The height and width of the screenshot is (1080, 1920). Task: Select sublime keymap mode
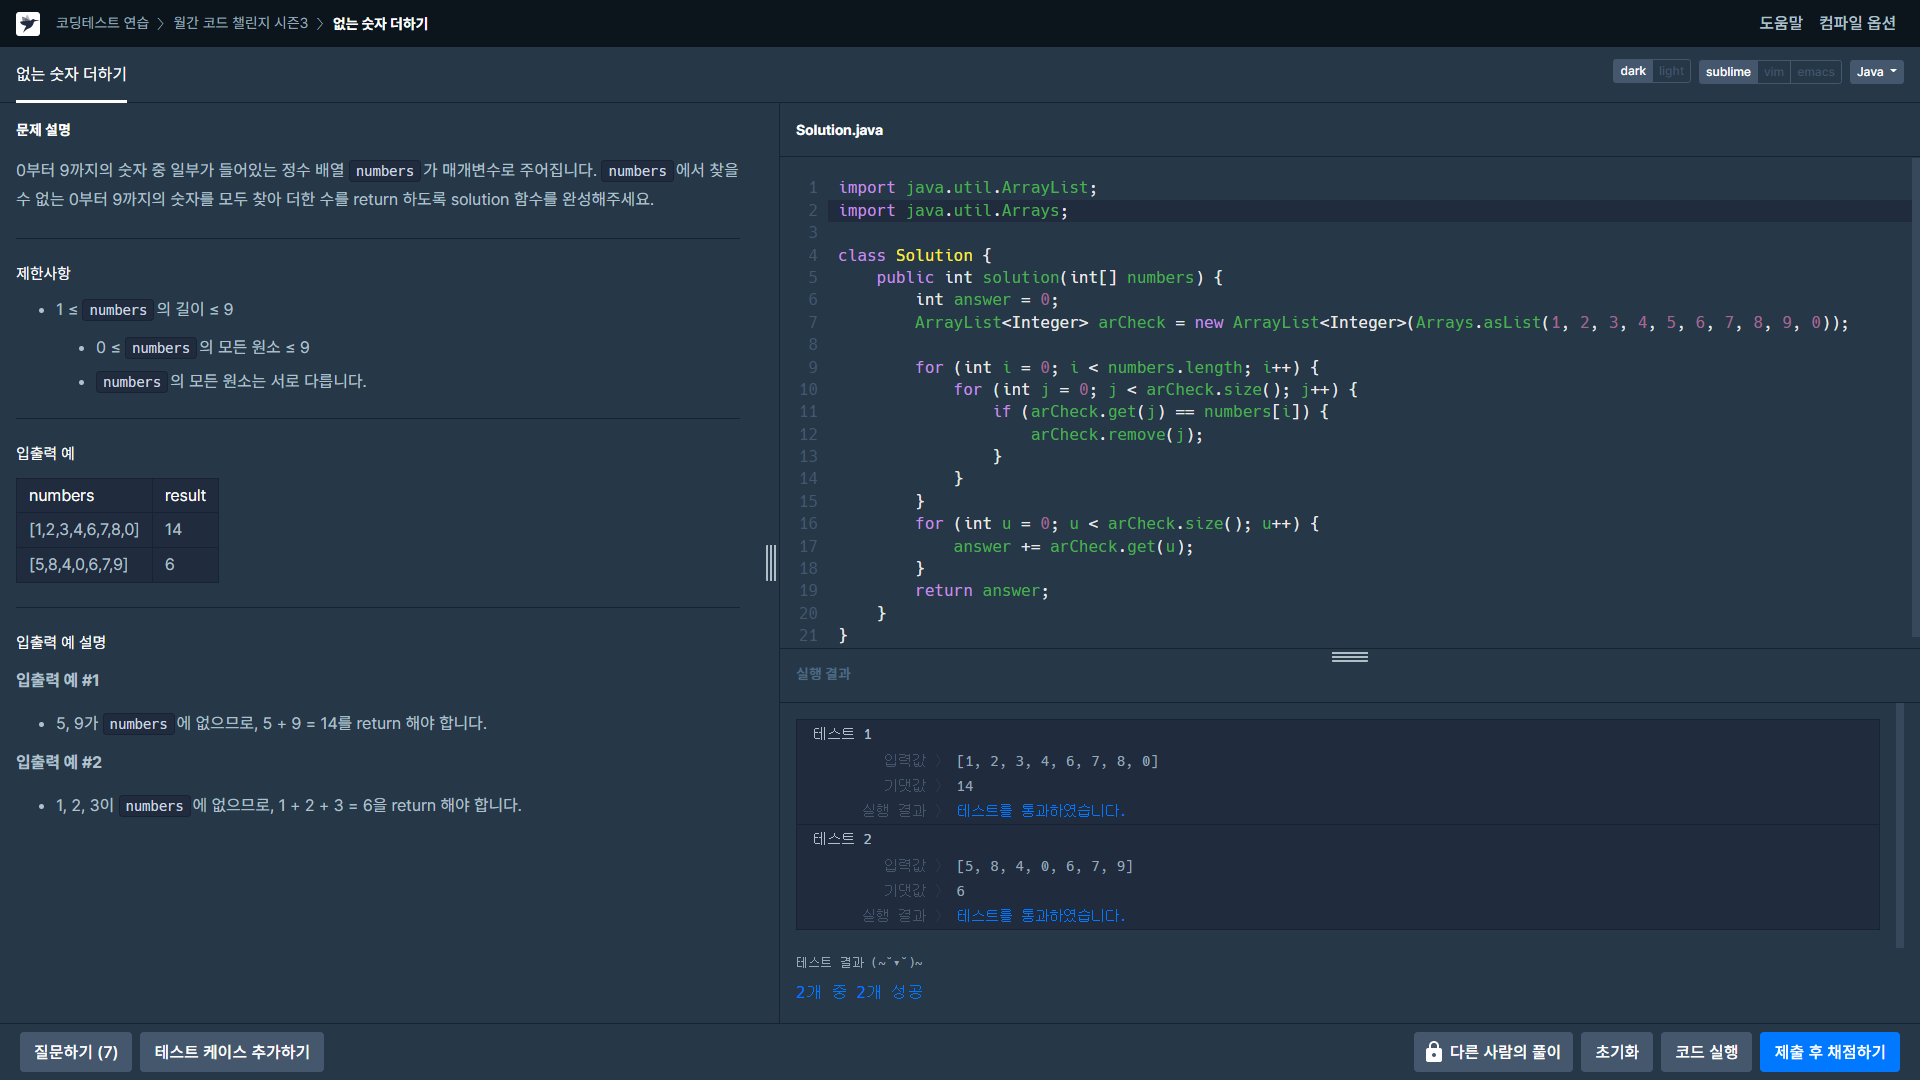click(1727, 72)
